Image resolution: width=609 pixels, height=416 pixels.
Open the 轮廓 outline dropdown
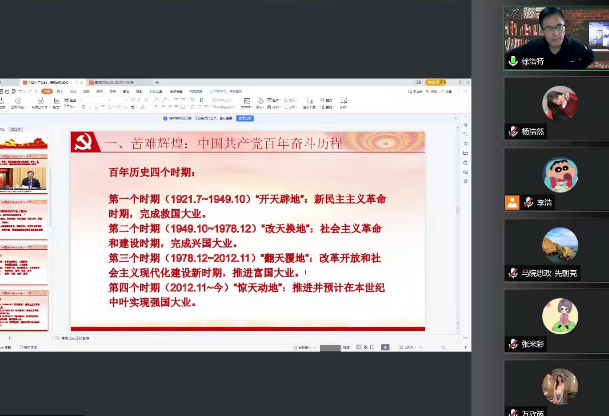[290, 106]
